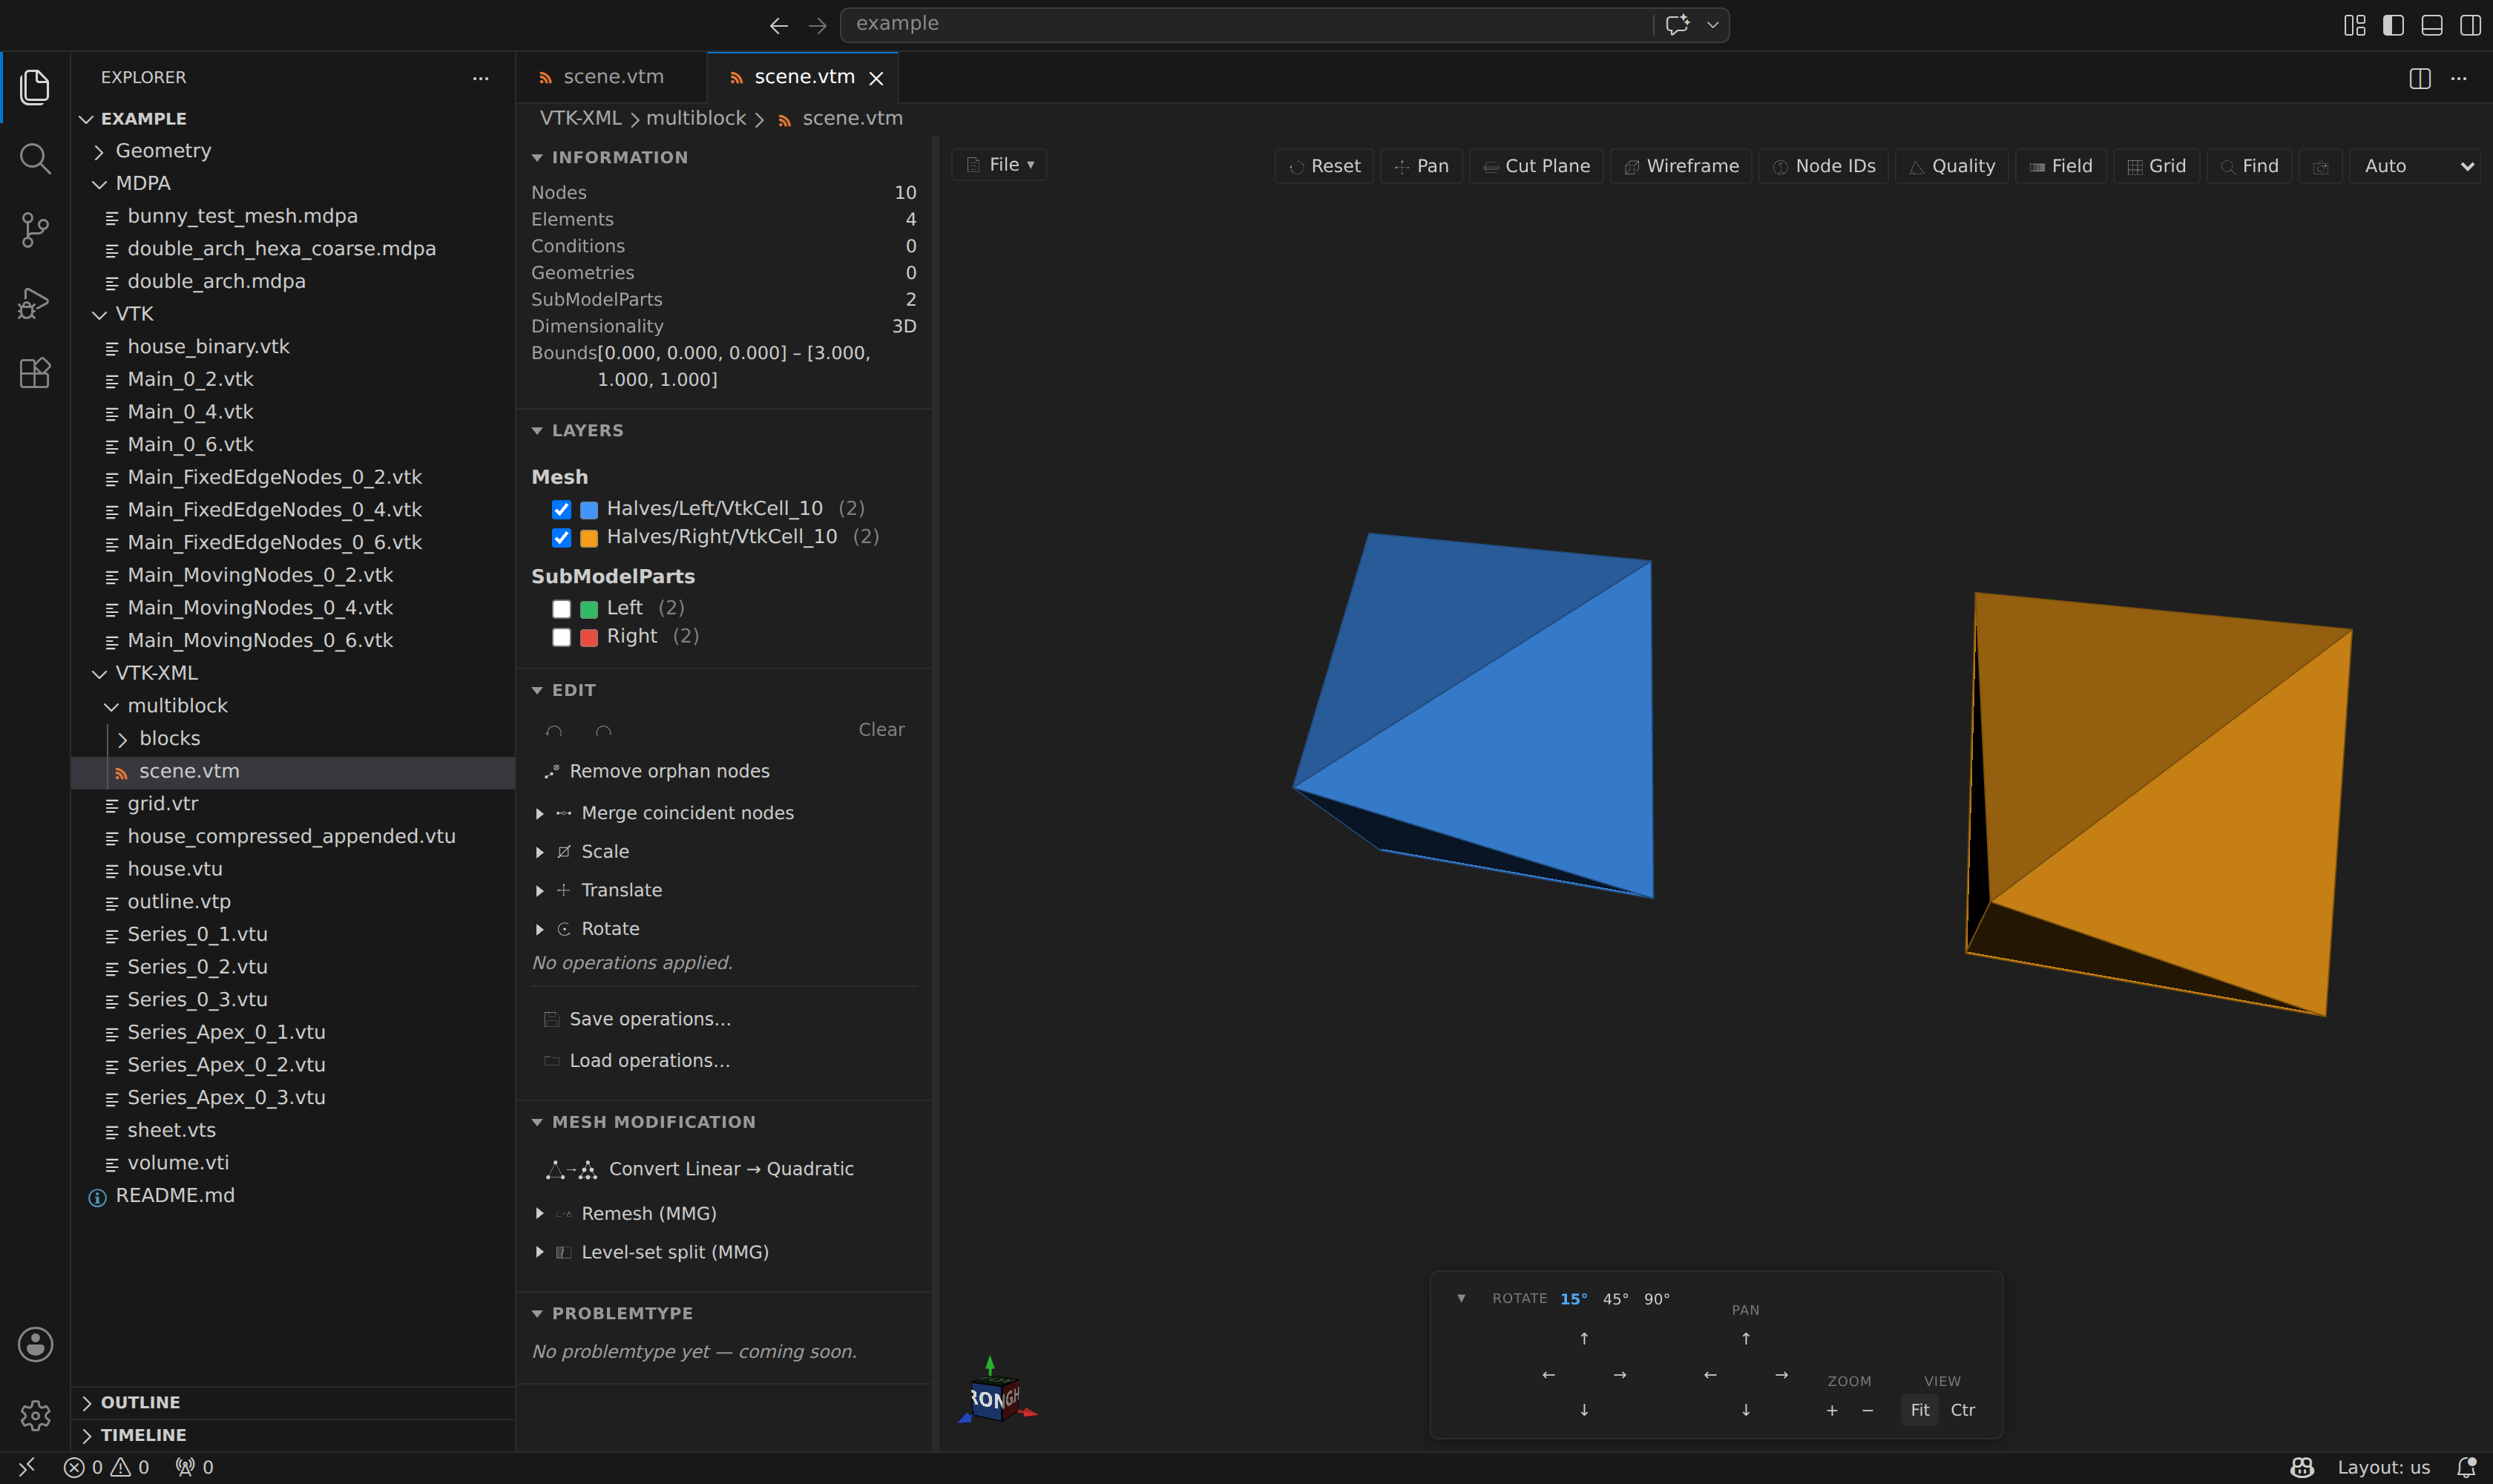Click Convert Linear → Quadratic
The width and height of the screenshot is (2493, 1484).
(699, 1169)
